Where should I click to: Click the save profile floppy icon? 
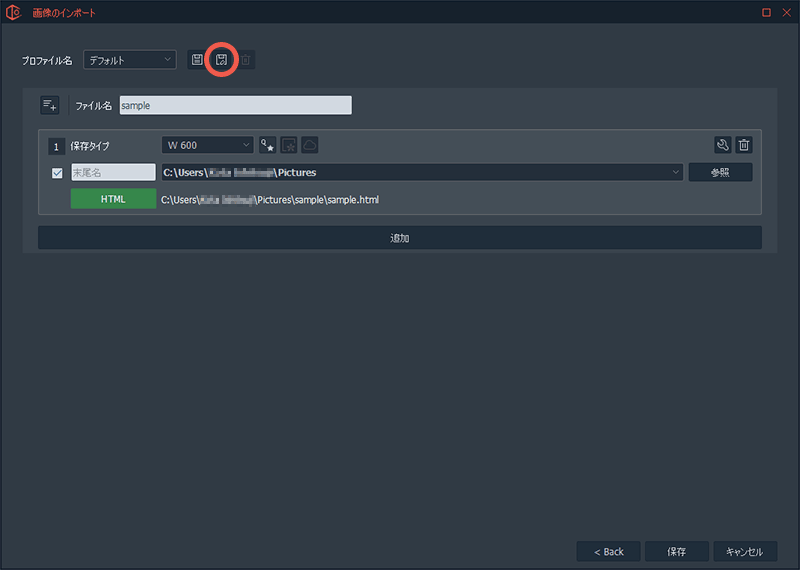pyautogui.click(x=197, y=60)
